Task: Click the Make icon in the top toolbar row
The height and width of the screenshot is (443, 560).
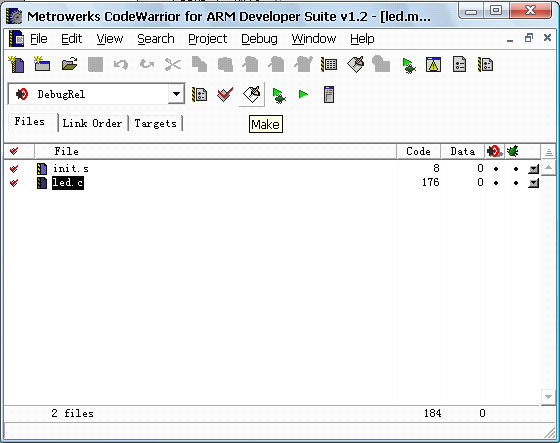Action: tap(356, 65)
